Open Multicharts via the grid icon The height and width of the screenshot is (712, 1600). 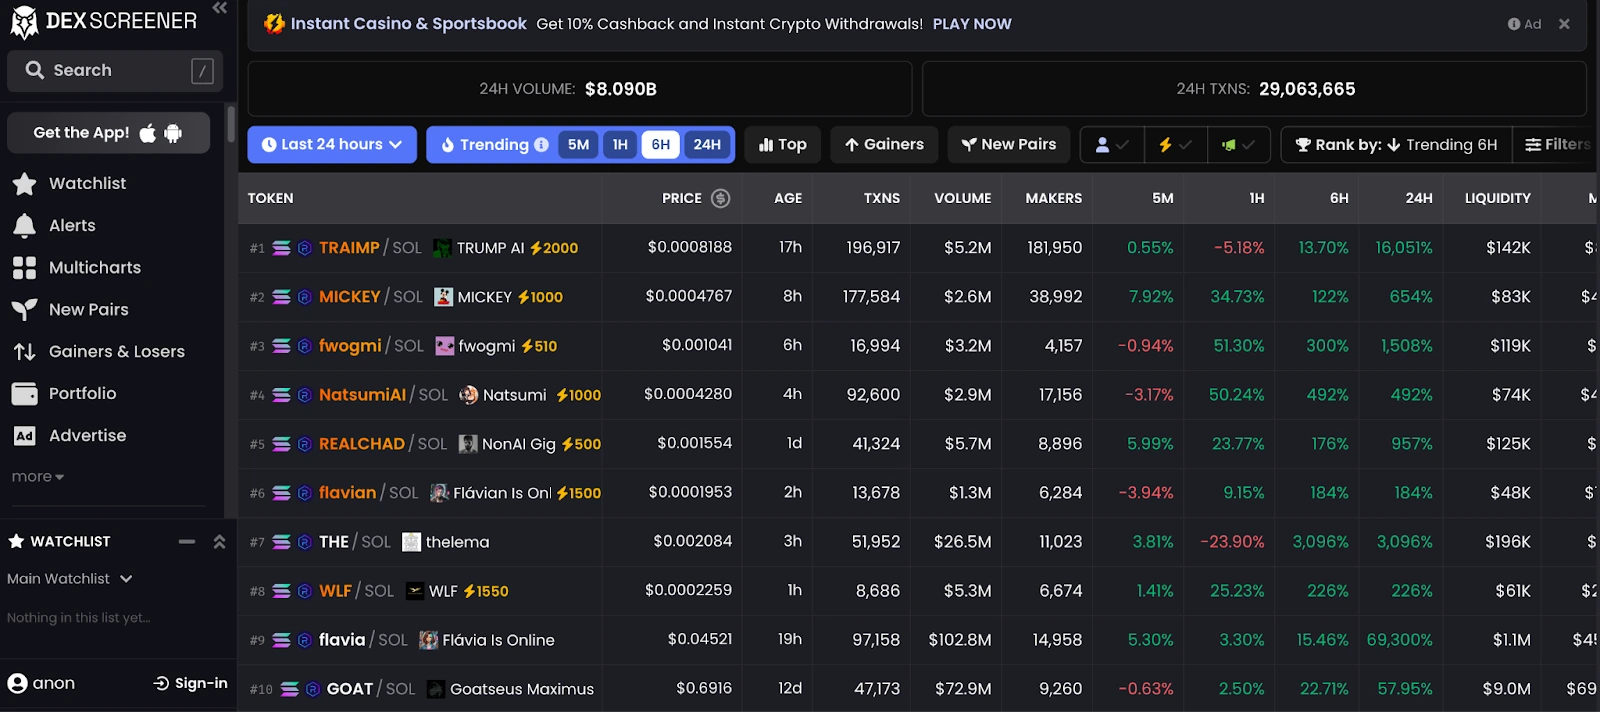pyautogui.click(x=24, y=268)
